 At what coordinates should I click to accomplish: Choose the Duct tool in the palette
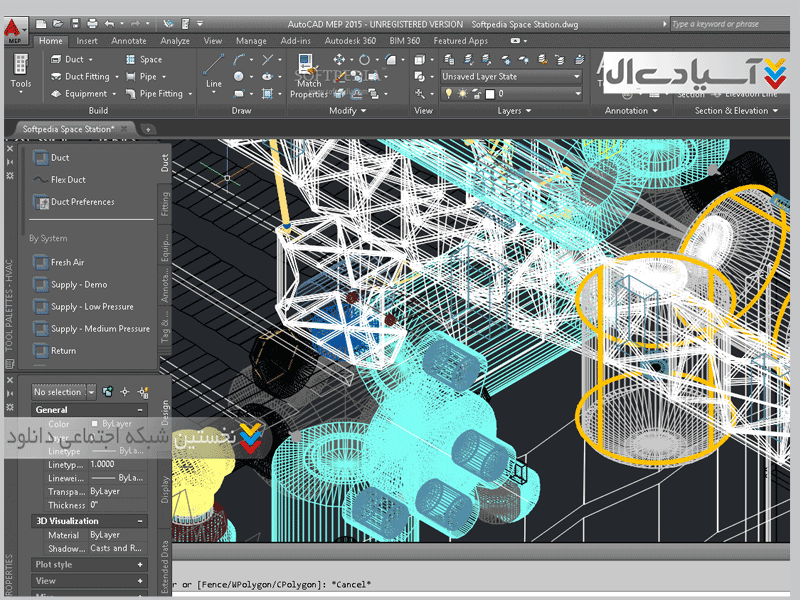(x=60, y=158)
